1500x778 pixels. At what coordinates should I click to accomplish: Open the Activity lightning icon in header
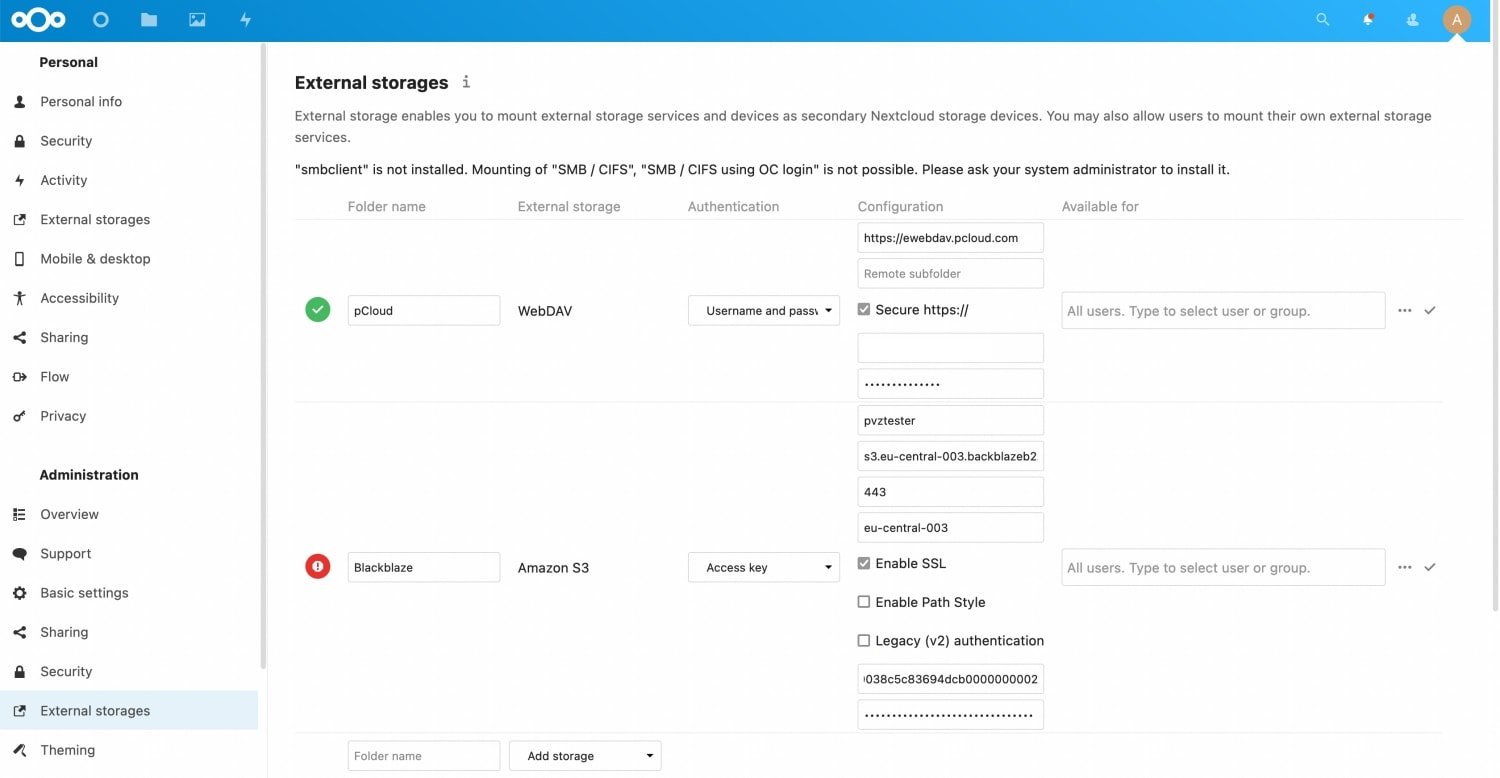245,19
